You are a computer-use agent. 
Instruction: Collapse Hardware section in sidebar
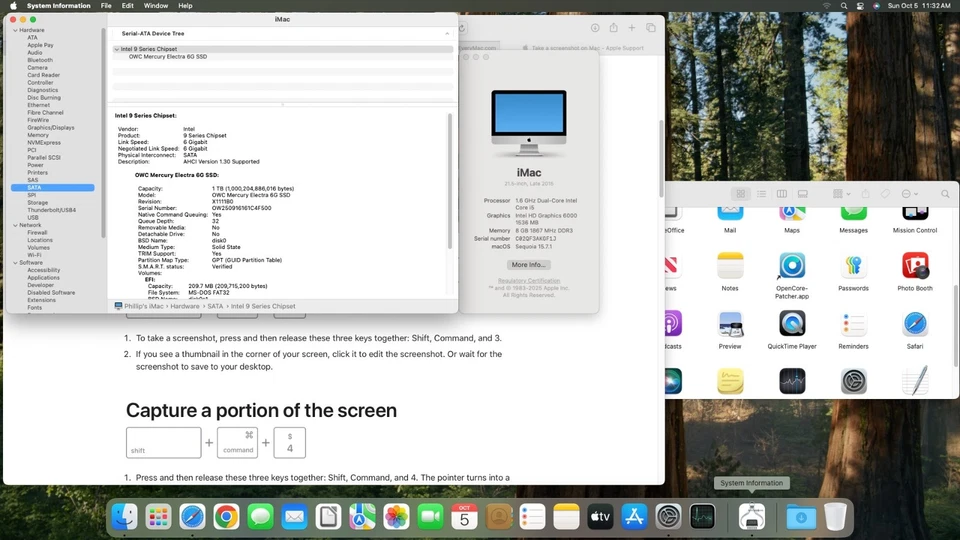15,30
